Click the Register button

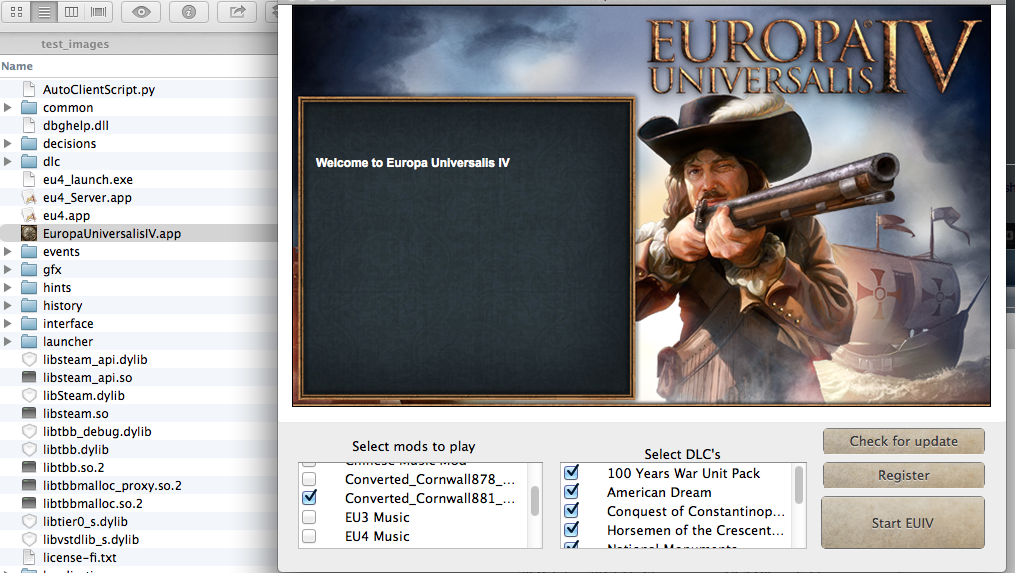coord(903,475)
